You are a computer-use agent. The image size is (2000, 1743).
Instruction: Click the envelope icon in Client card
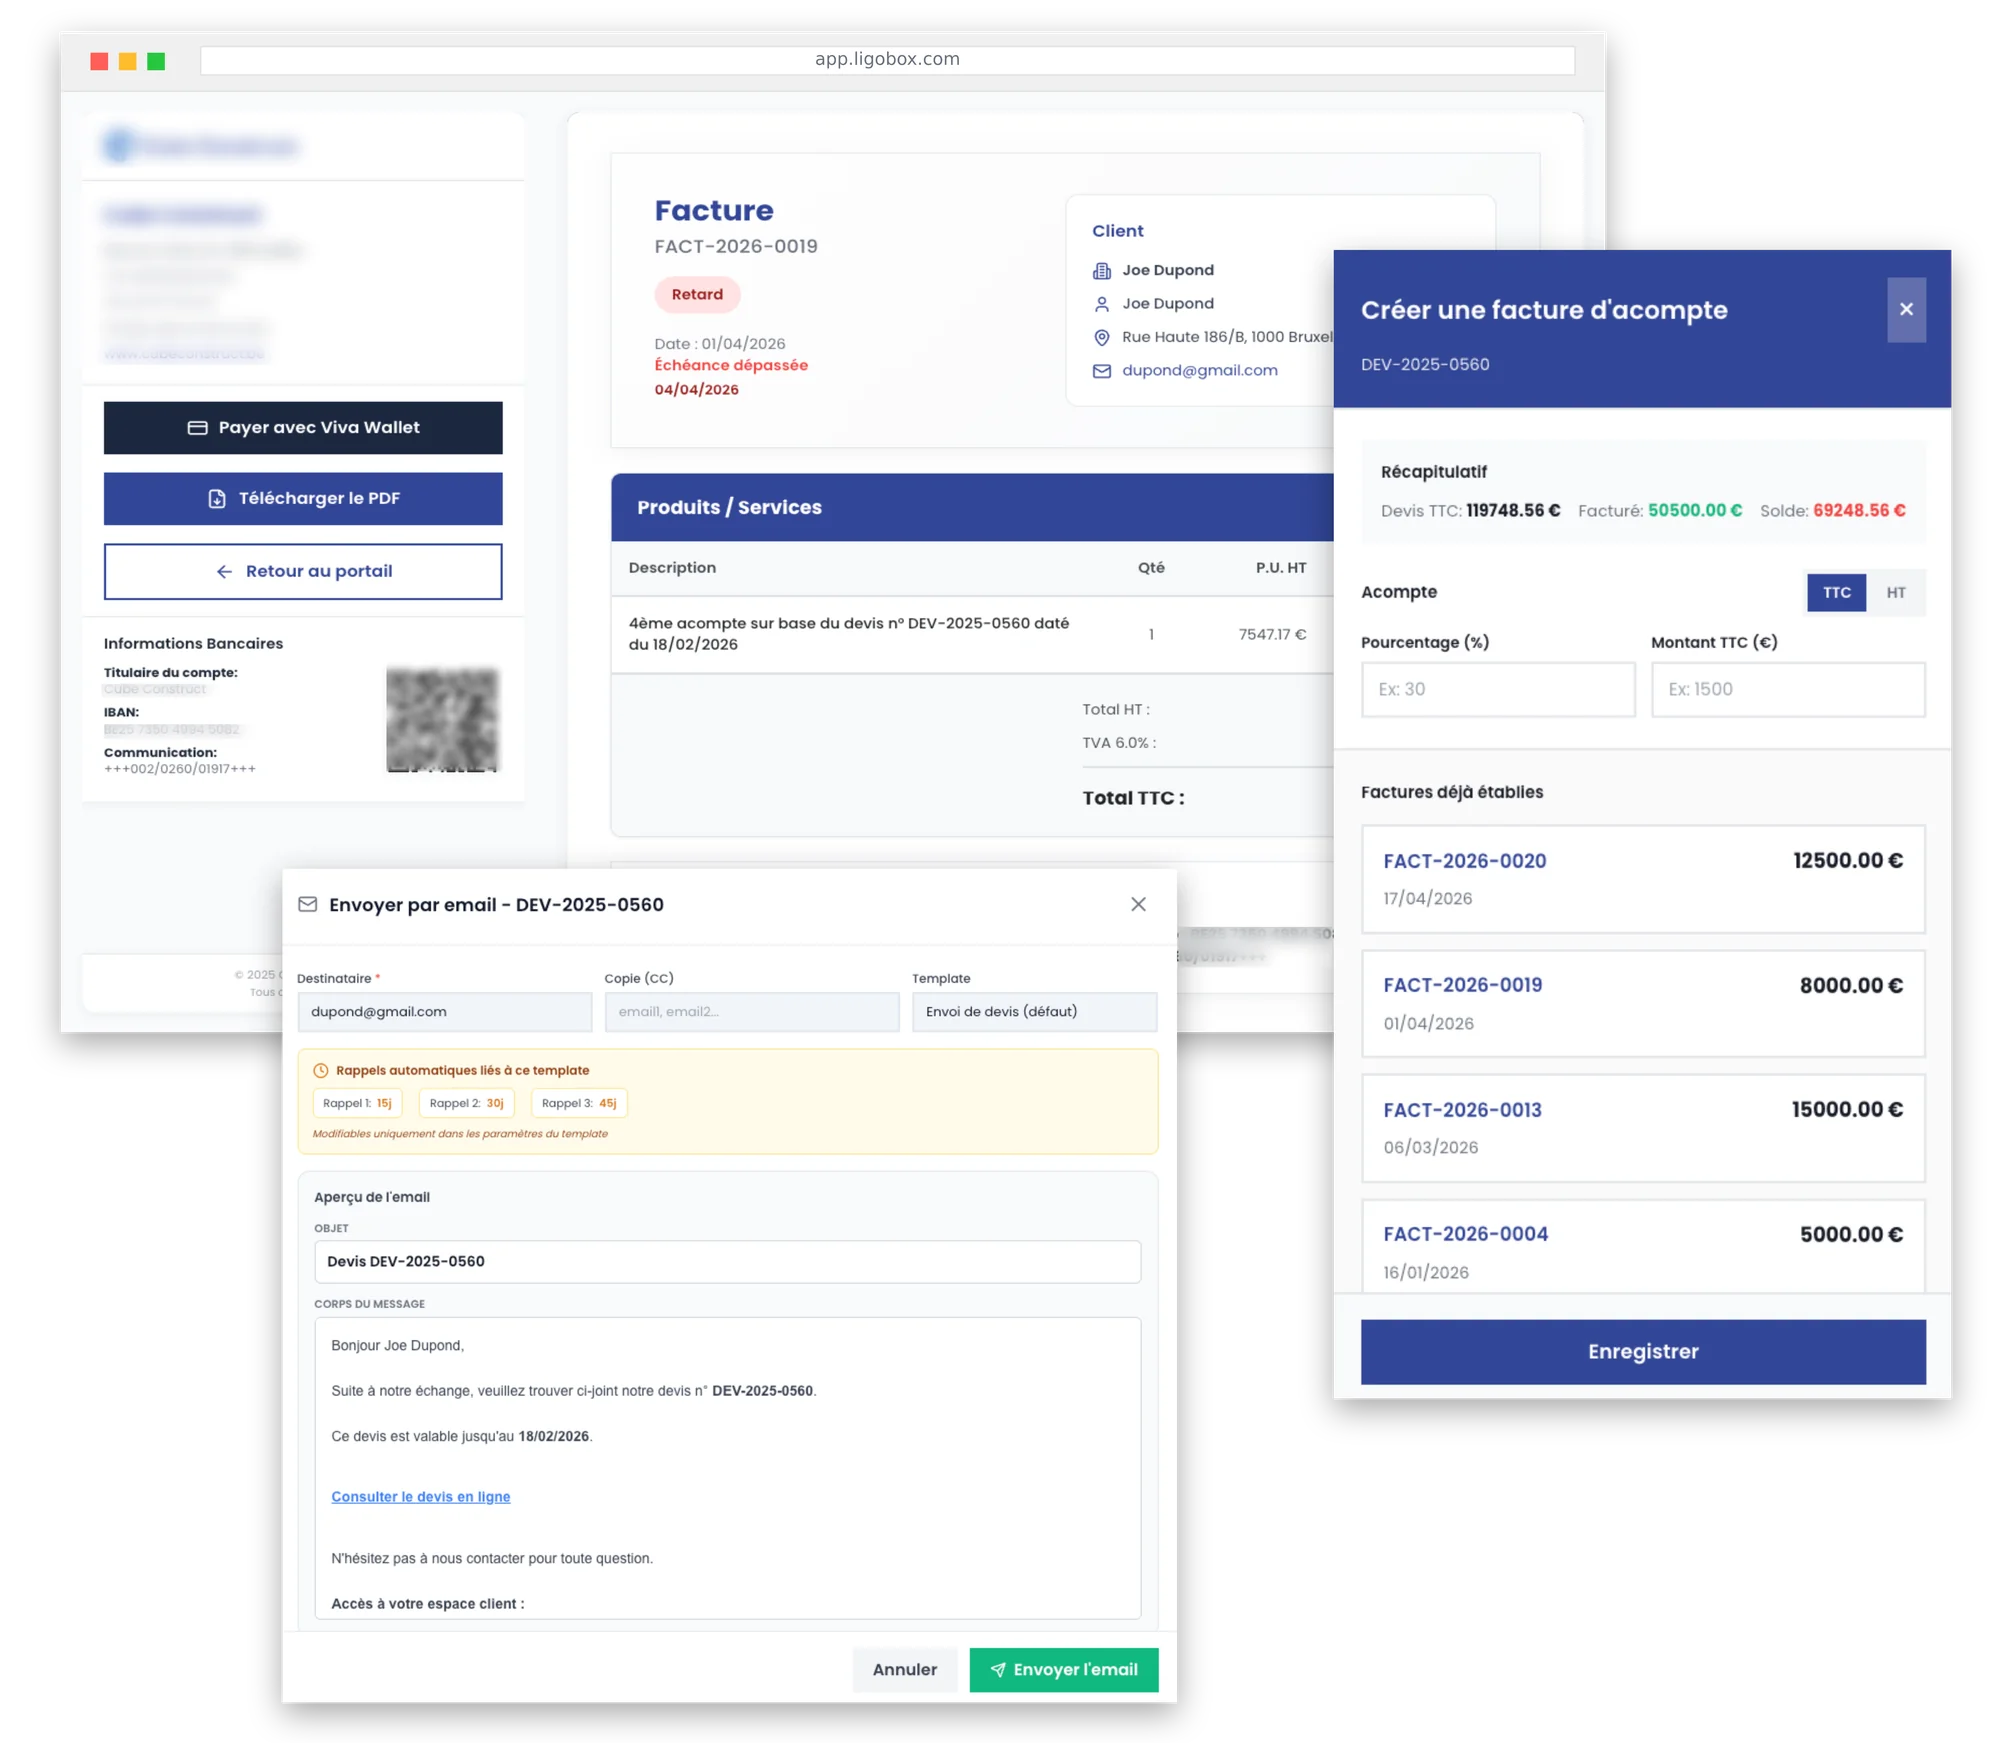coord(1101,371)
